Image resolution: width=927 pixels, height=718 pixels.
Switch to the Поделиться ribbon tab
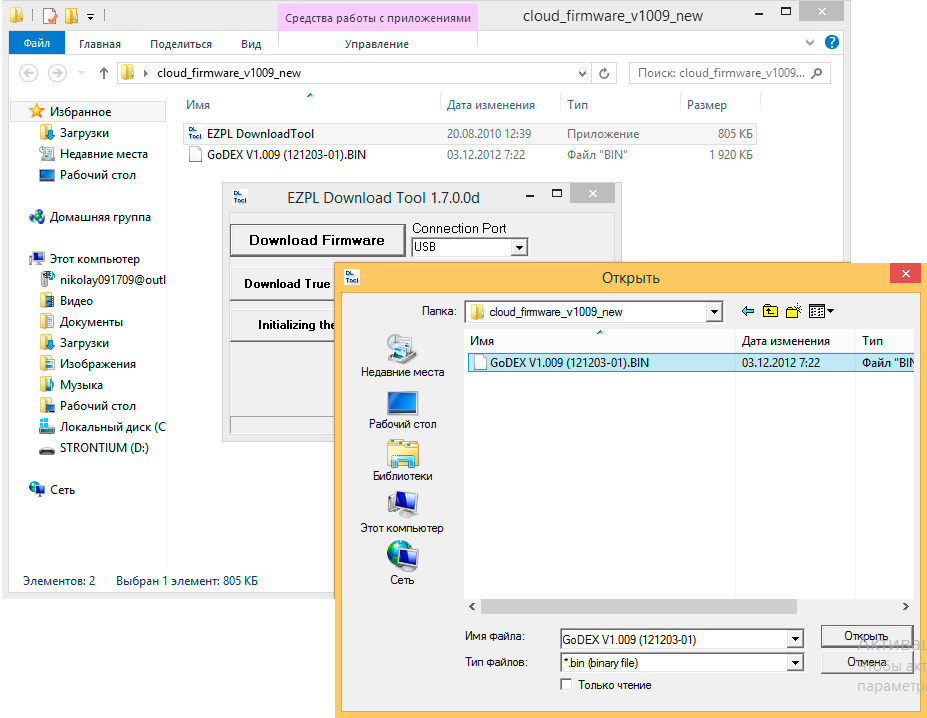181,44
